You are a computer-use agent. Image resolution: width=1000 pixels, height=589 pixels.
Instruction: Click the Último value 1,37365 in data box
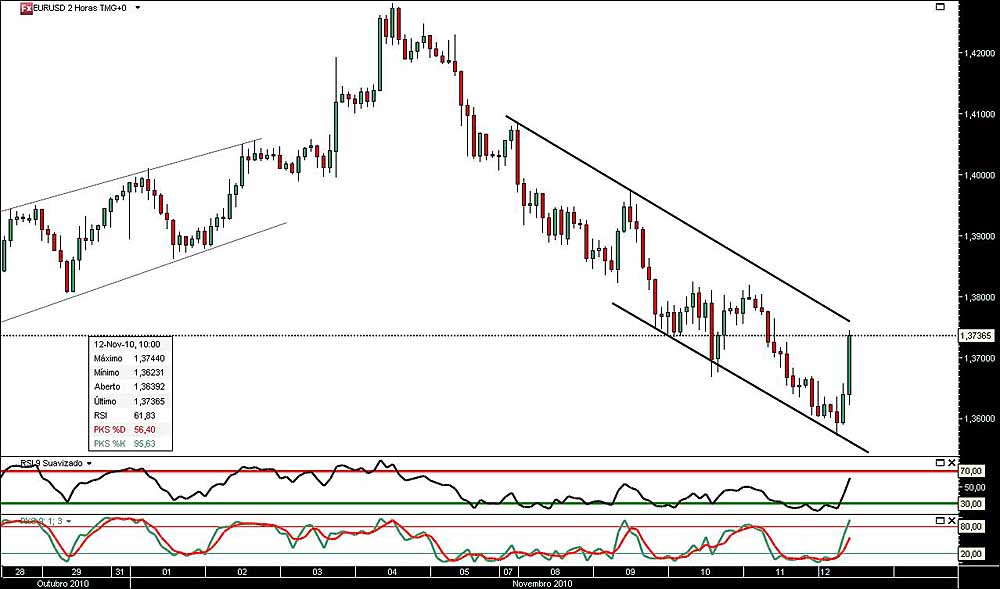(147, 402)
